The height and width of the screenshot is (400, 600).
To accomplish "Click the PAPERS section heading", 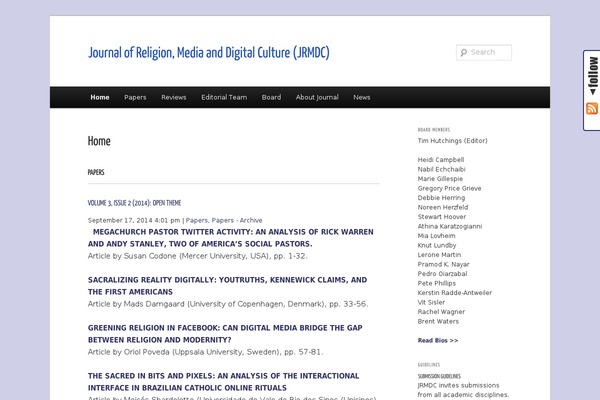I will point(96,172).
